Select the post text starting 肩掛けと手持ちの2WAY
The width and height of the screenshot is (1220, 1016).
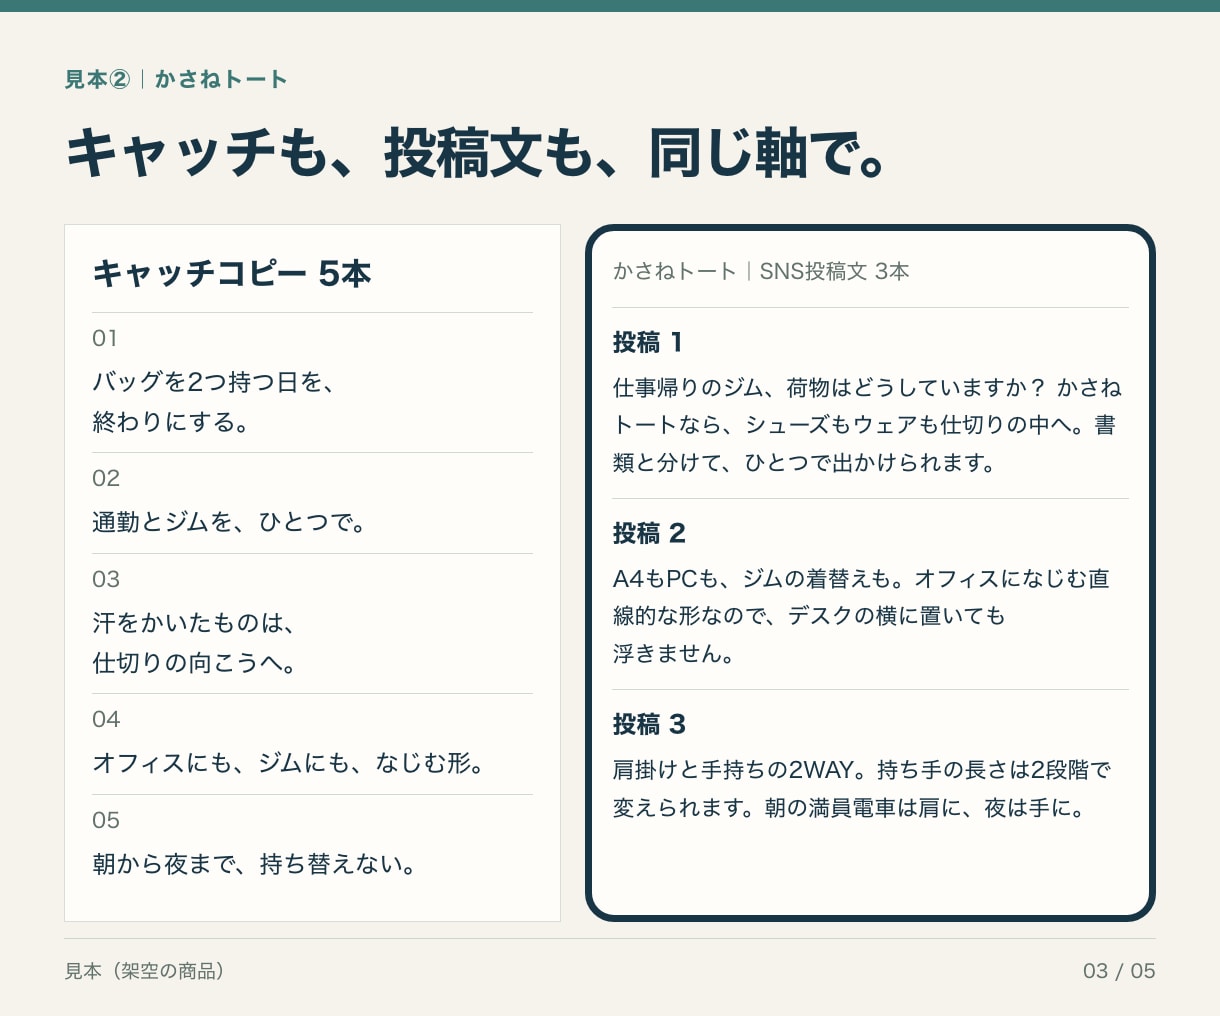point(863,788)
